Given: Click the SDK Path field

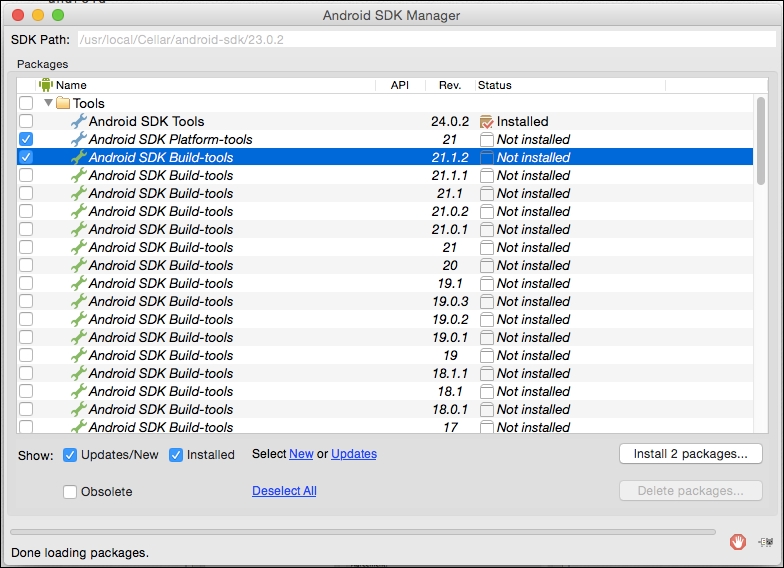Looking at the screenshot, I should (426, 40).
